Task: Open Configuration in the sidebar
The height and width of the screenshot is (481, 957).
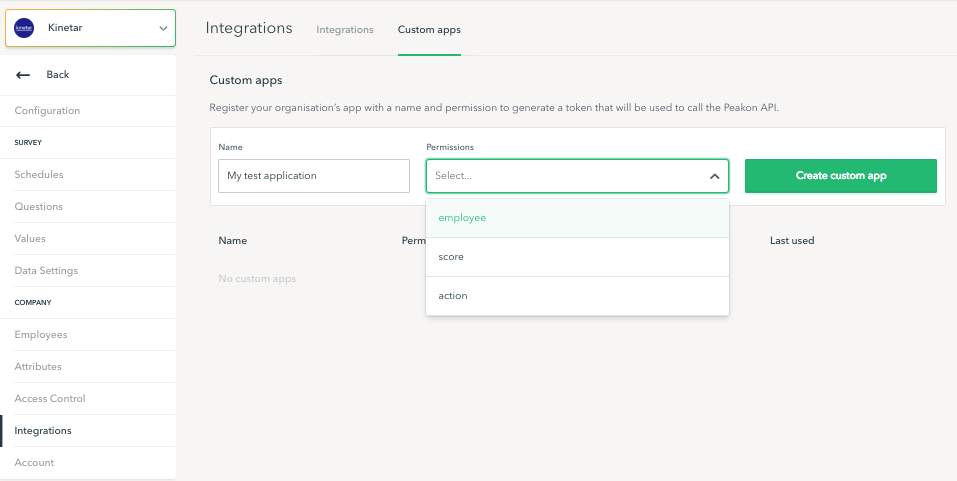Action: [47, 111]
